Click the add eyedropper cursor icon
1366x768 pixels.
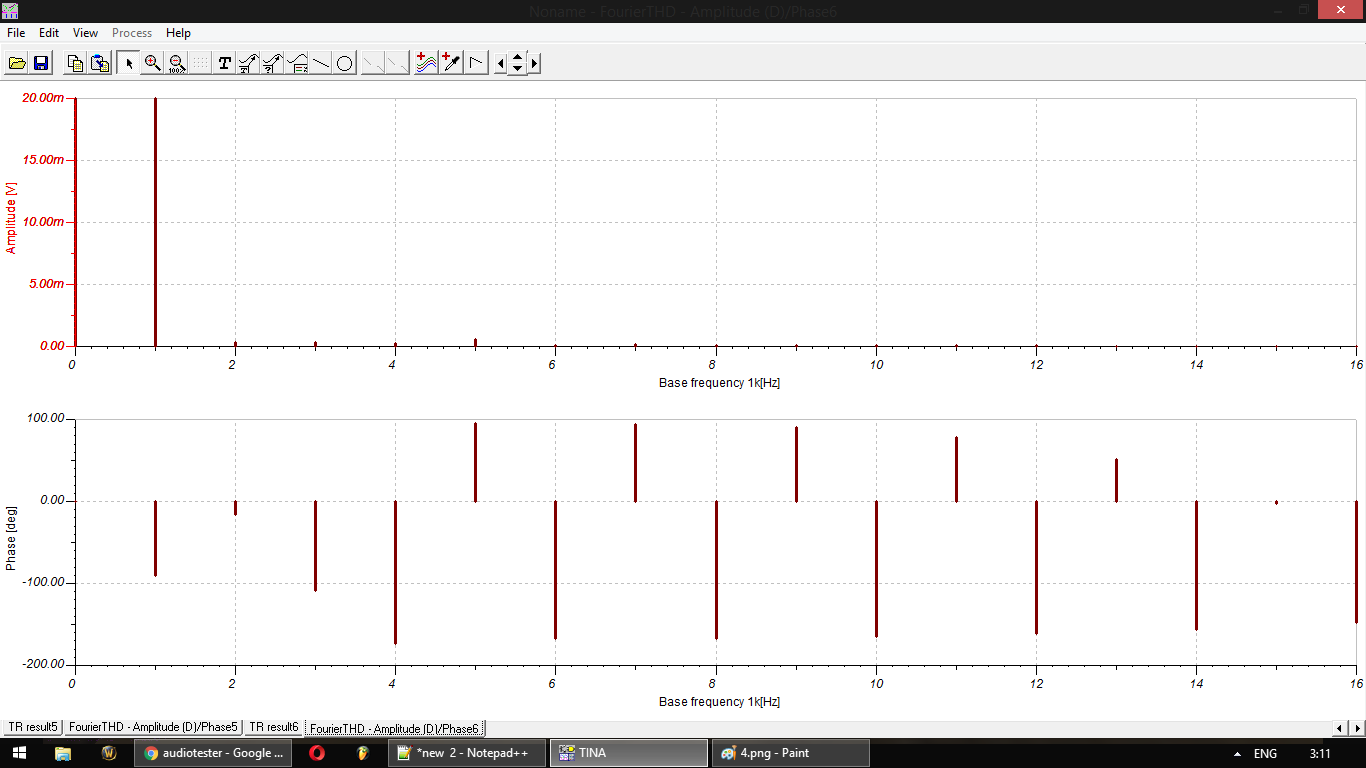tap(451, 63)
